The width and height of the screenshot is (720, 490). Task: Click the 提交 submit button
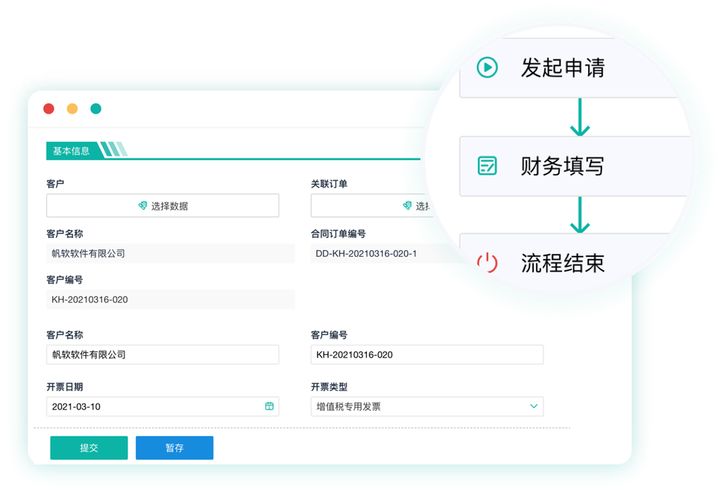pyautogui.click(x=89, y=447)
